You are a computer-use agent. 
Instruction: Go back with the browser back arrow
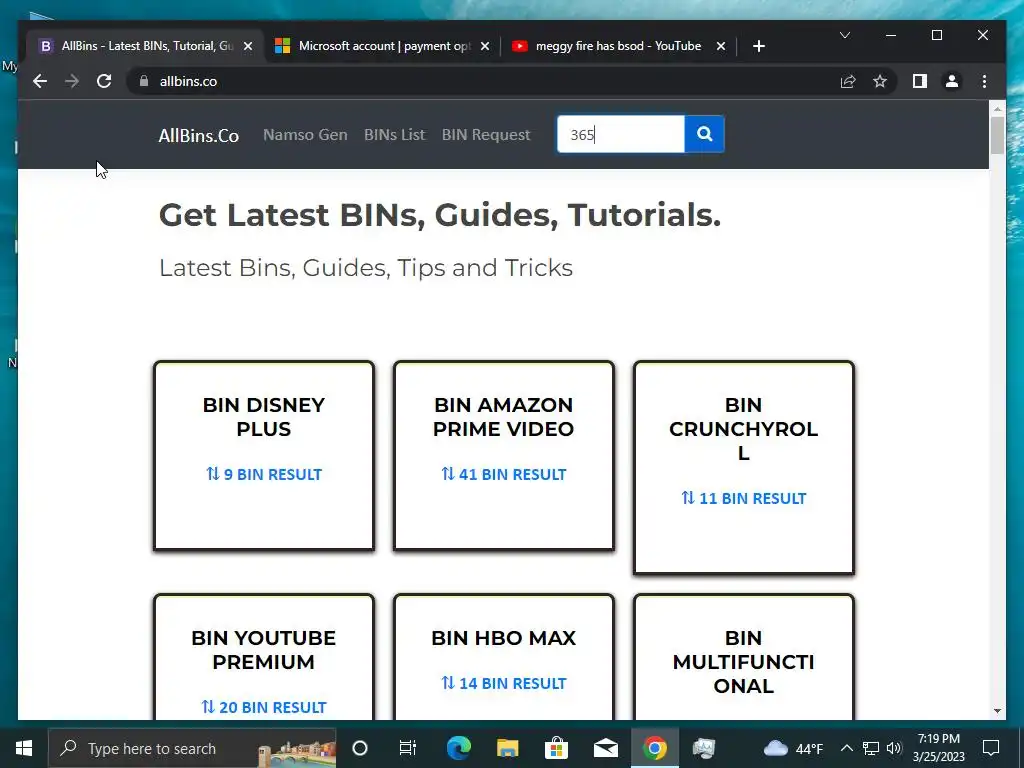click(40, 81)
